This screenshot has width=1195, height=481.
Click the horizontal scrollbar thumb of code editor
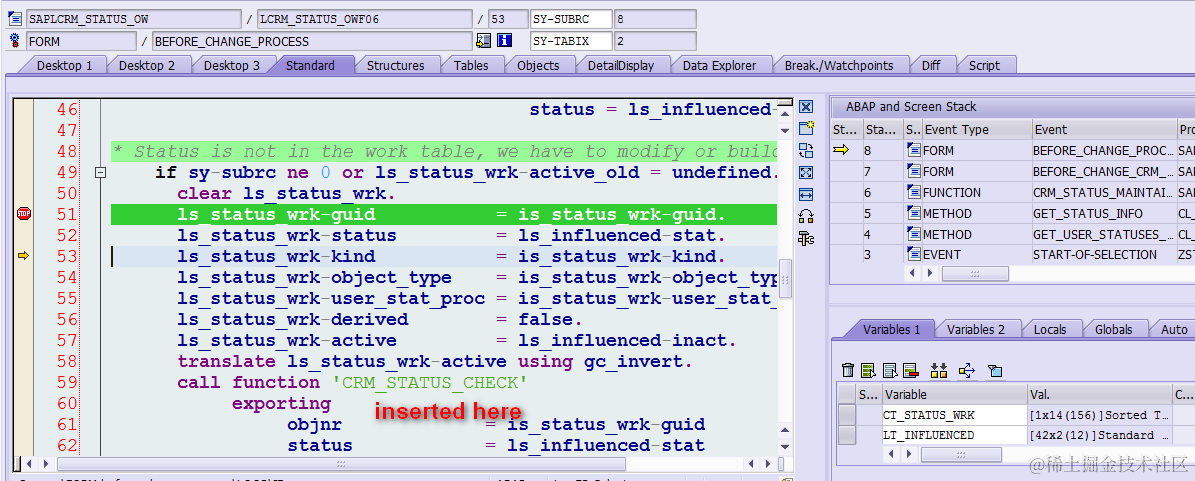click(341, 463)
